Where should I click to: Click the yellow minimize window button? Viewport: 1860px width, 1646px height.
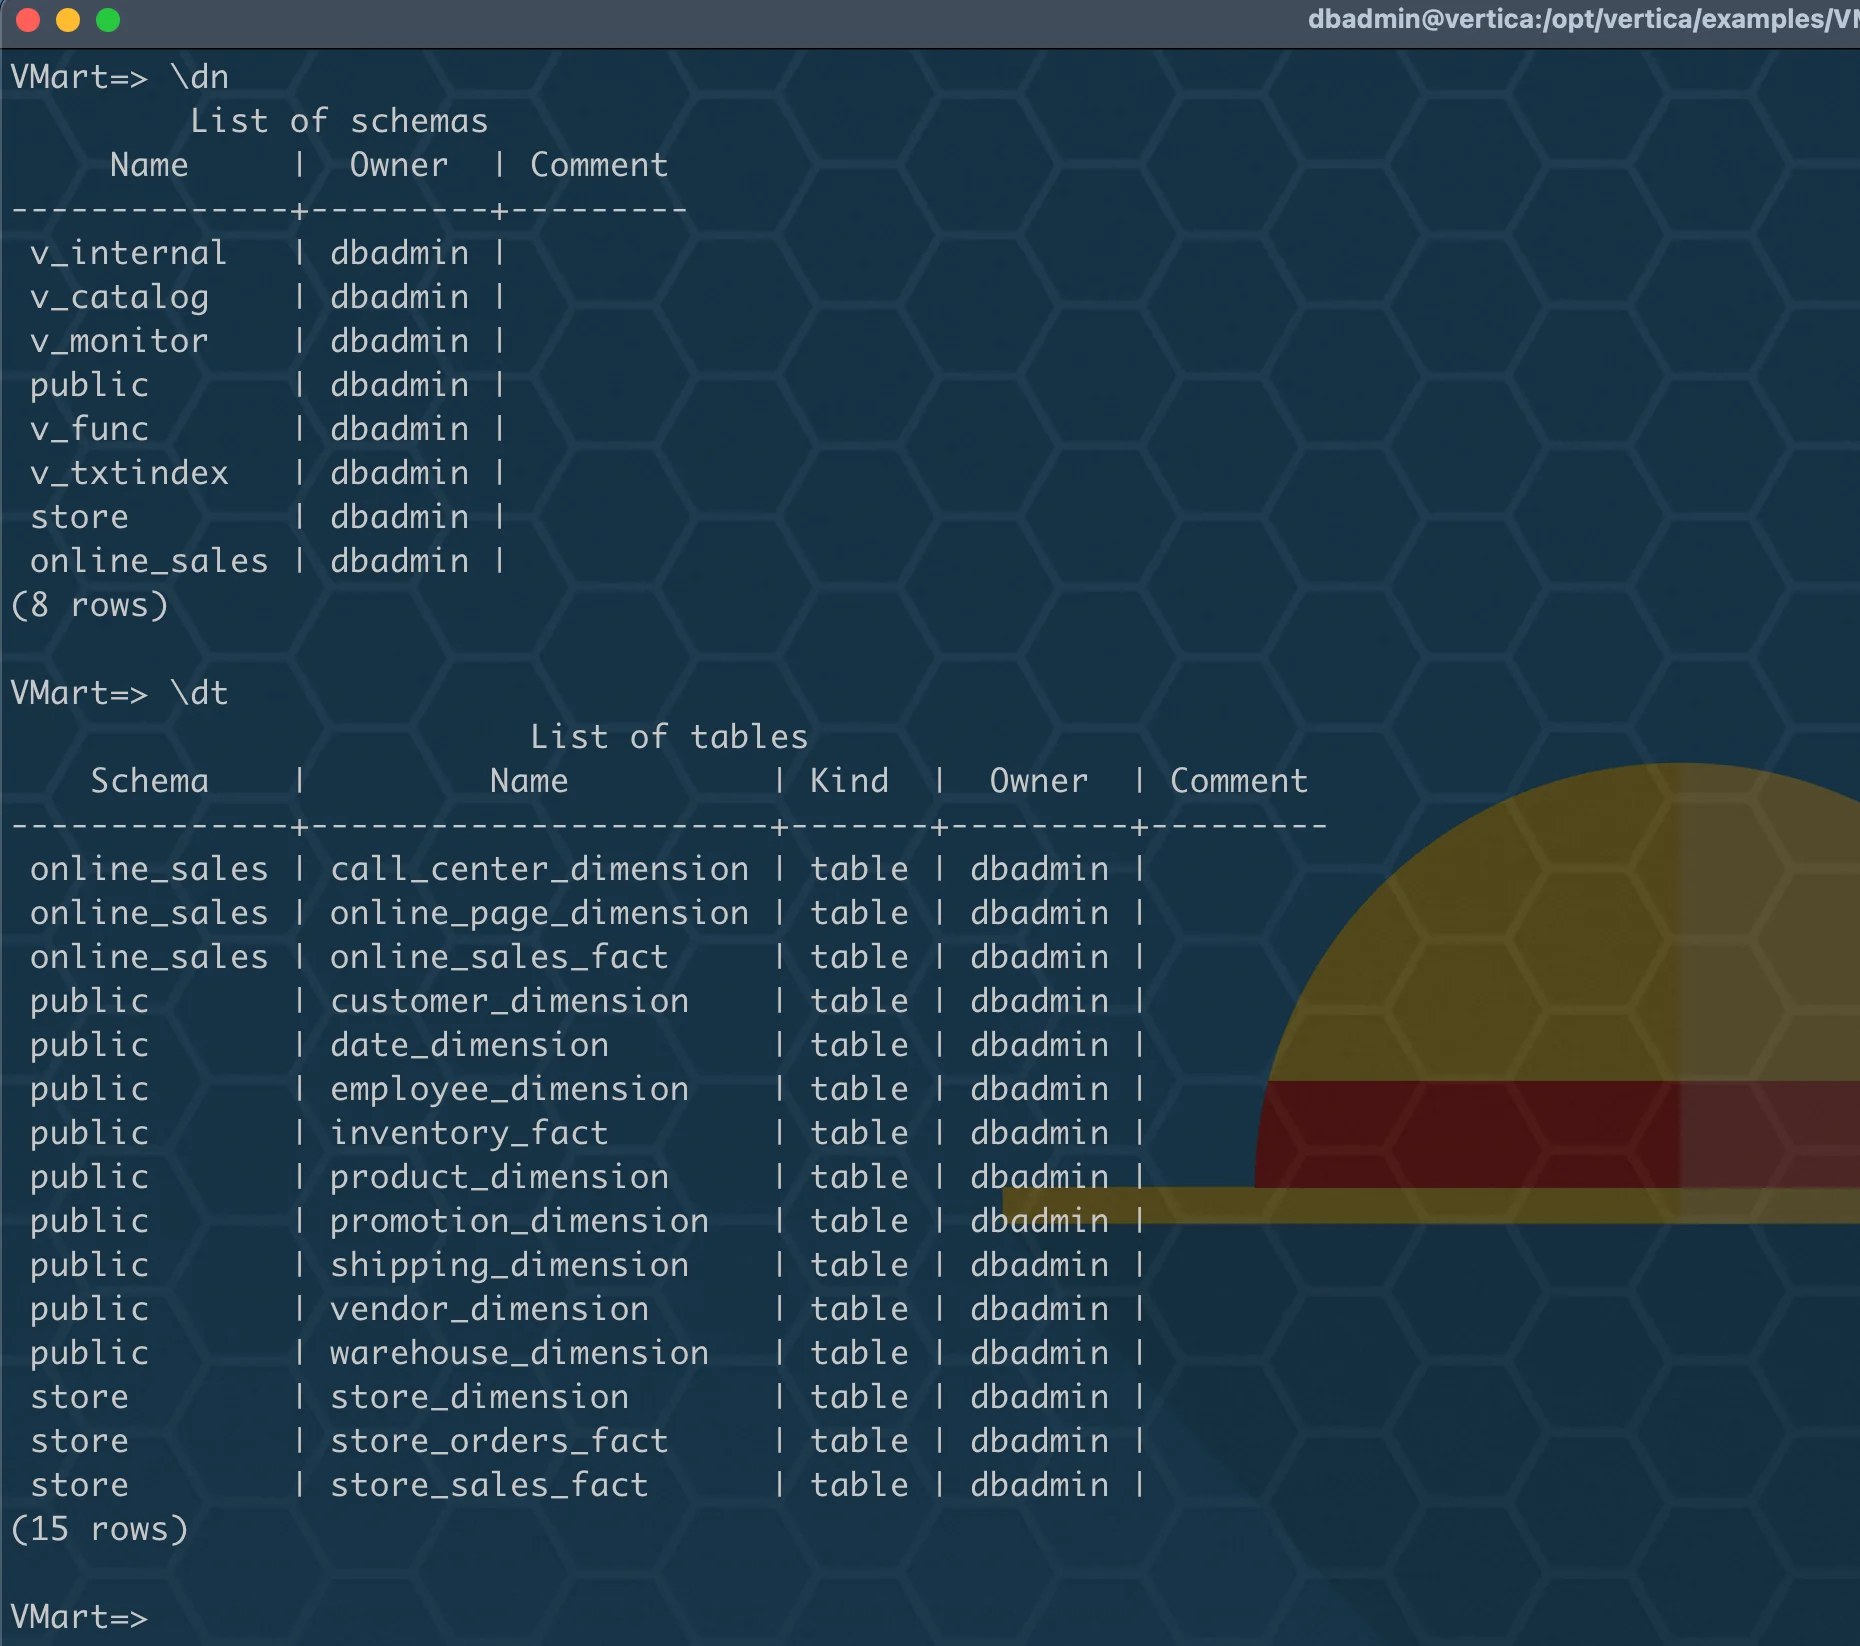pos(68,20)
